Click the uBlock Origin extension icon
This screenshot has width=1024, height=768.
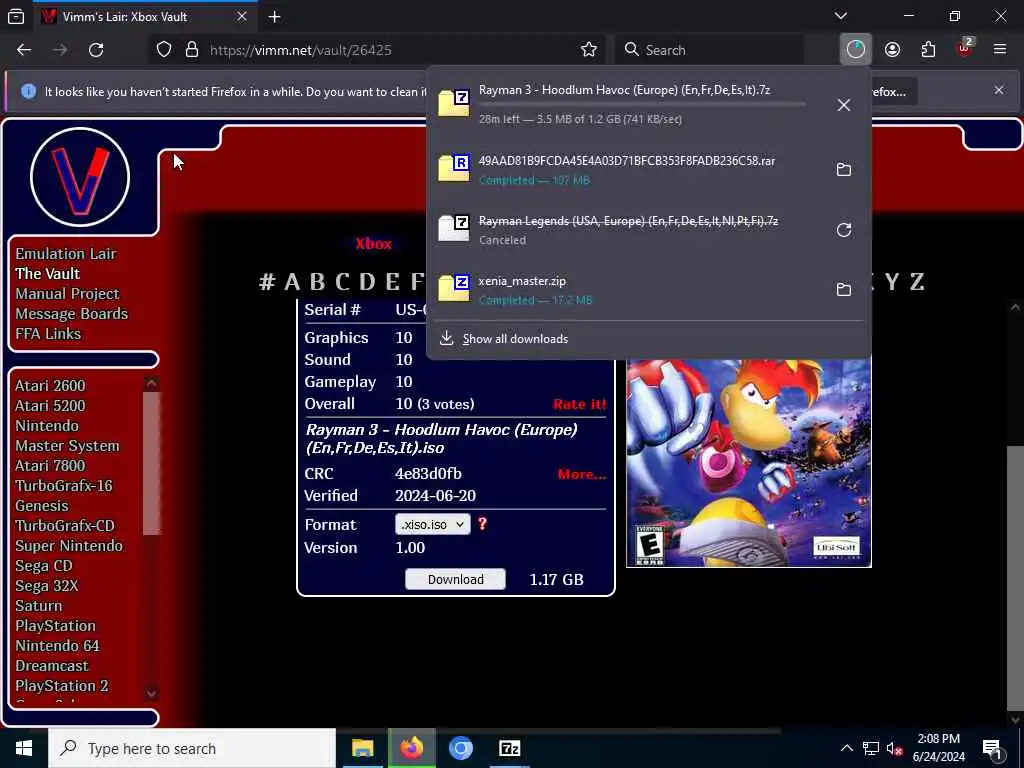point(965,48)
